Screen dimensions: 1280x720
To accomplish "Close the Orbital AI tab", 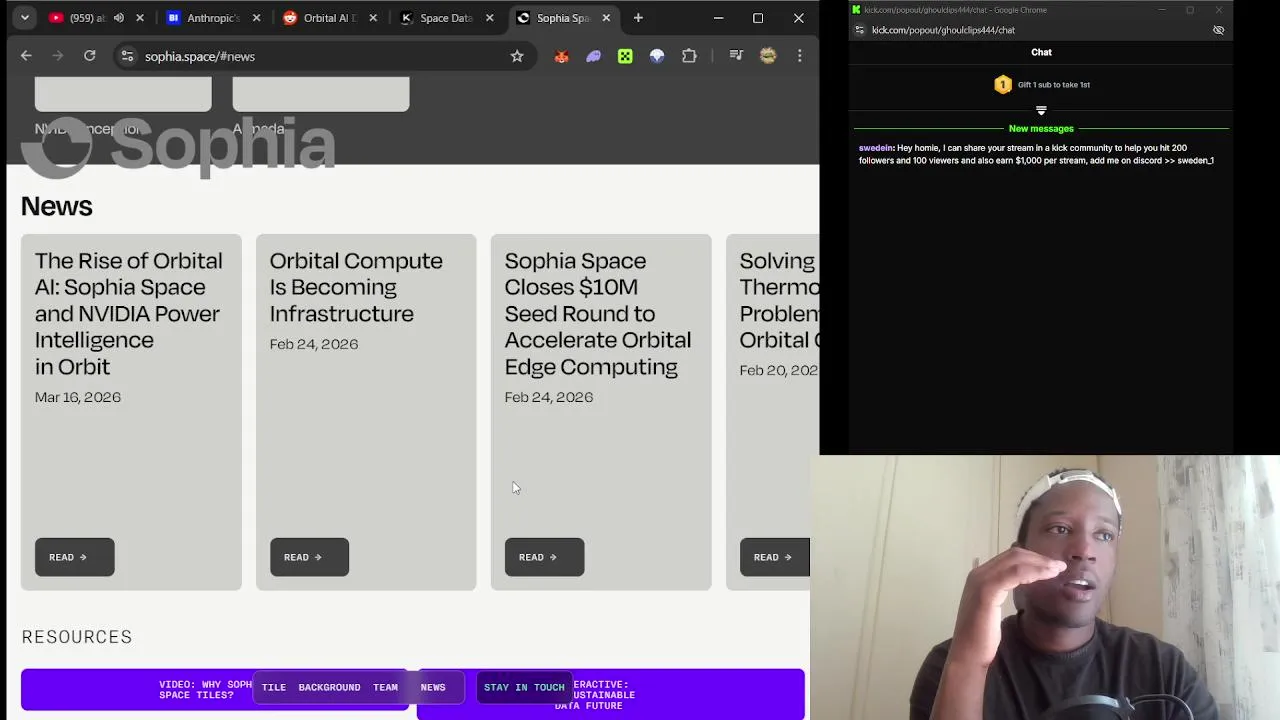I will click(373, 18).
